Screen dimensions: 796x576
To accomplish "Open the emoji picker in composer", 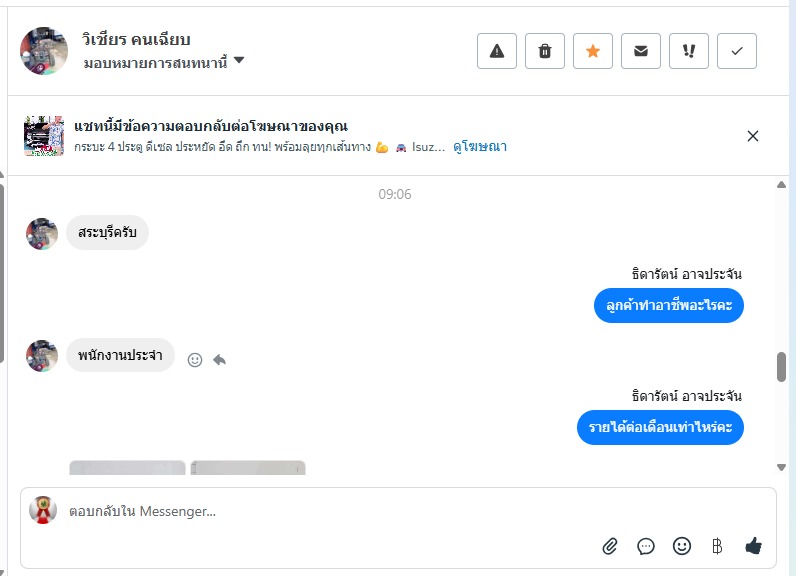I will point(682,546).
